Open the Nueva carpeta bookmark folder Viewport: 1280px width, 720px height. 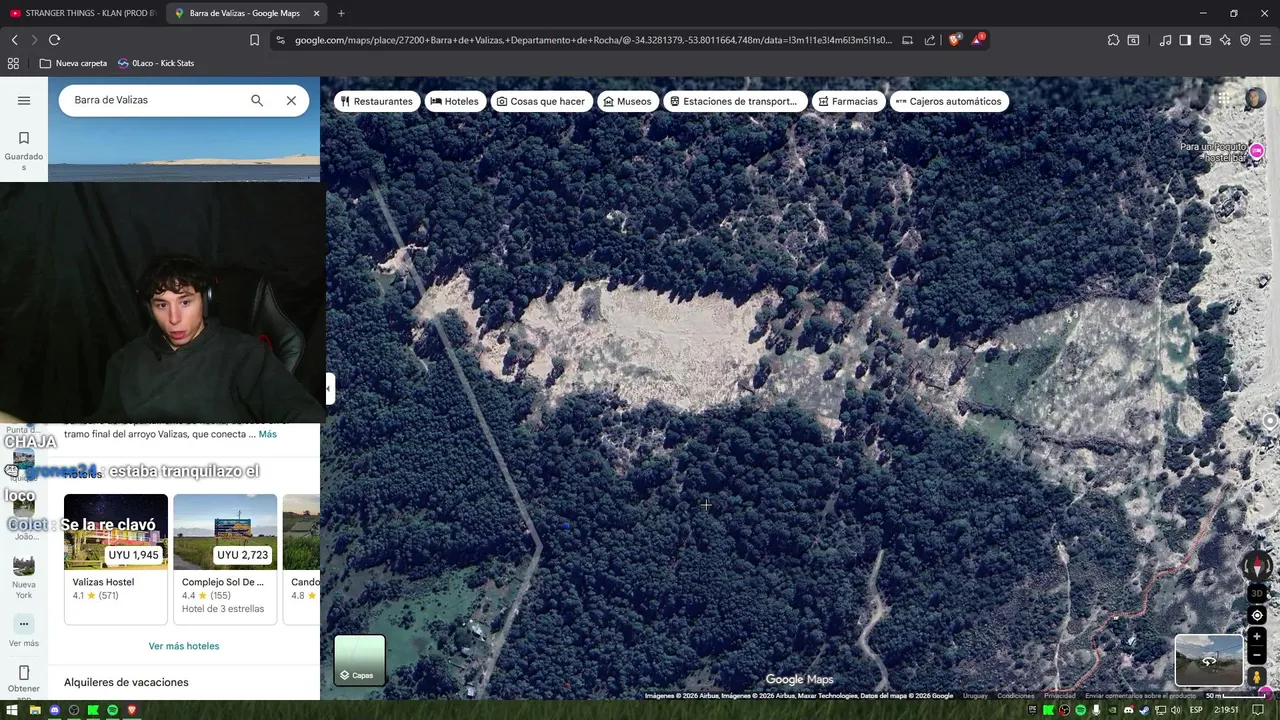[74, 63]
